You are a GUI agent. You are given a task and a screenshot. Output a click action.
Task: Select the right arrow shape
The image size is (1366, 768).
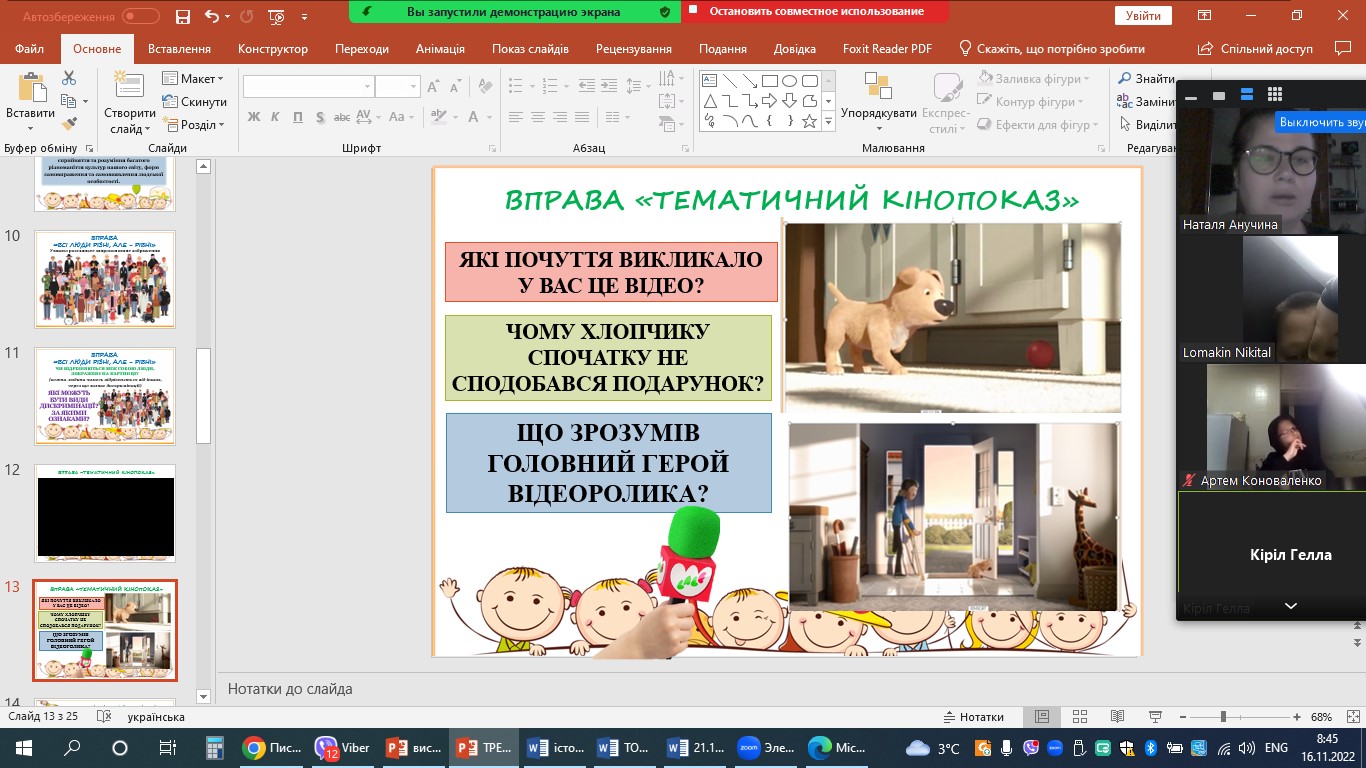pos(769,101)
